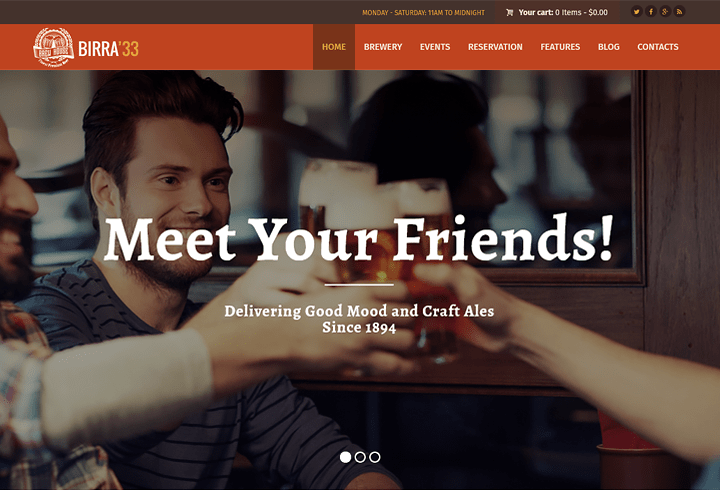
Task: View cart showing 0 items - $0.00
Action: pyautogui.click(x=563, y=12)
